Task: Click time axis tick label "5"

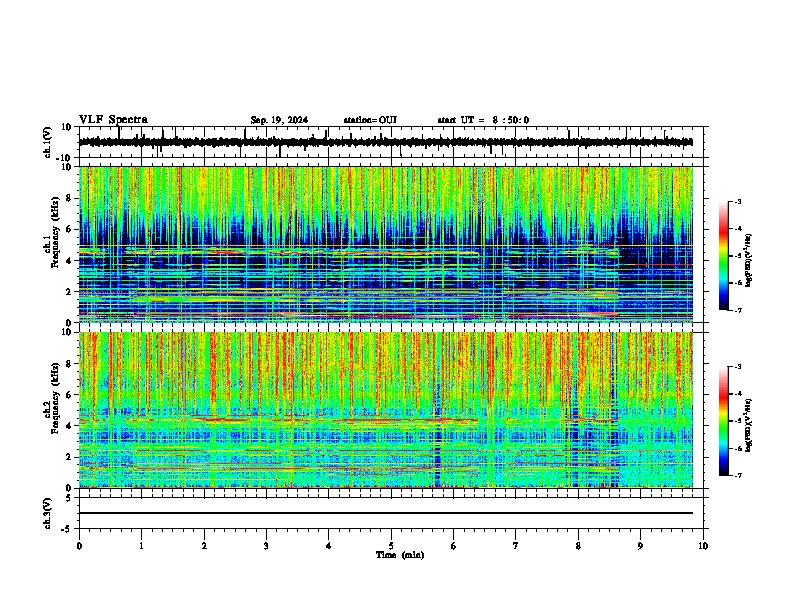Action: [x=391, y=546]
